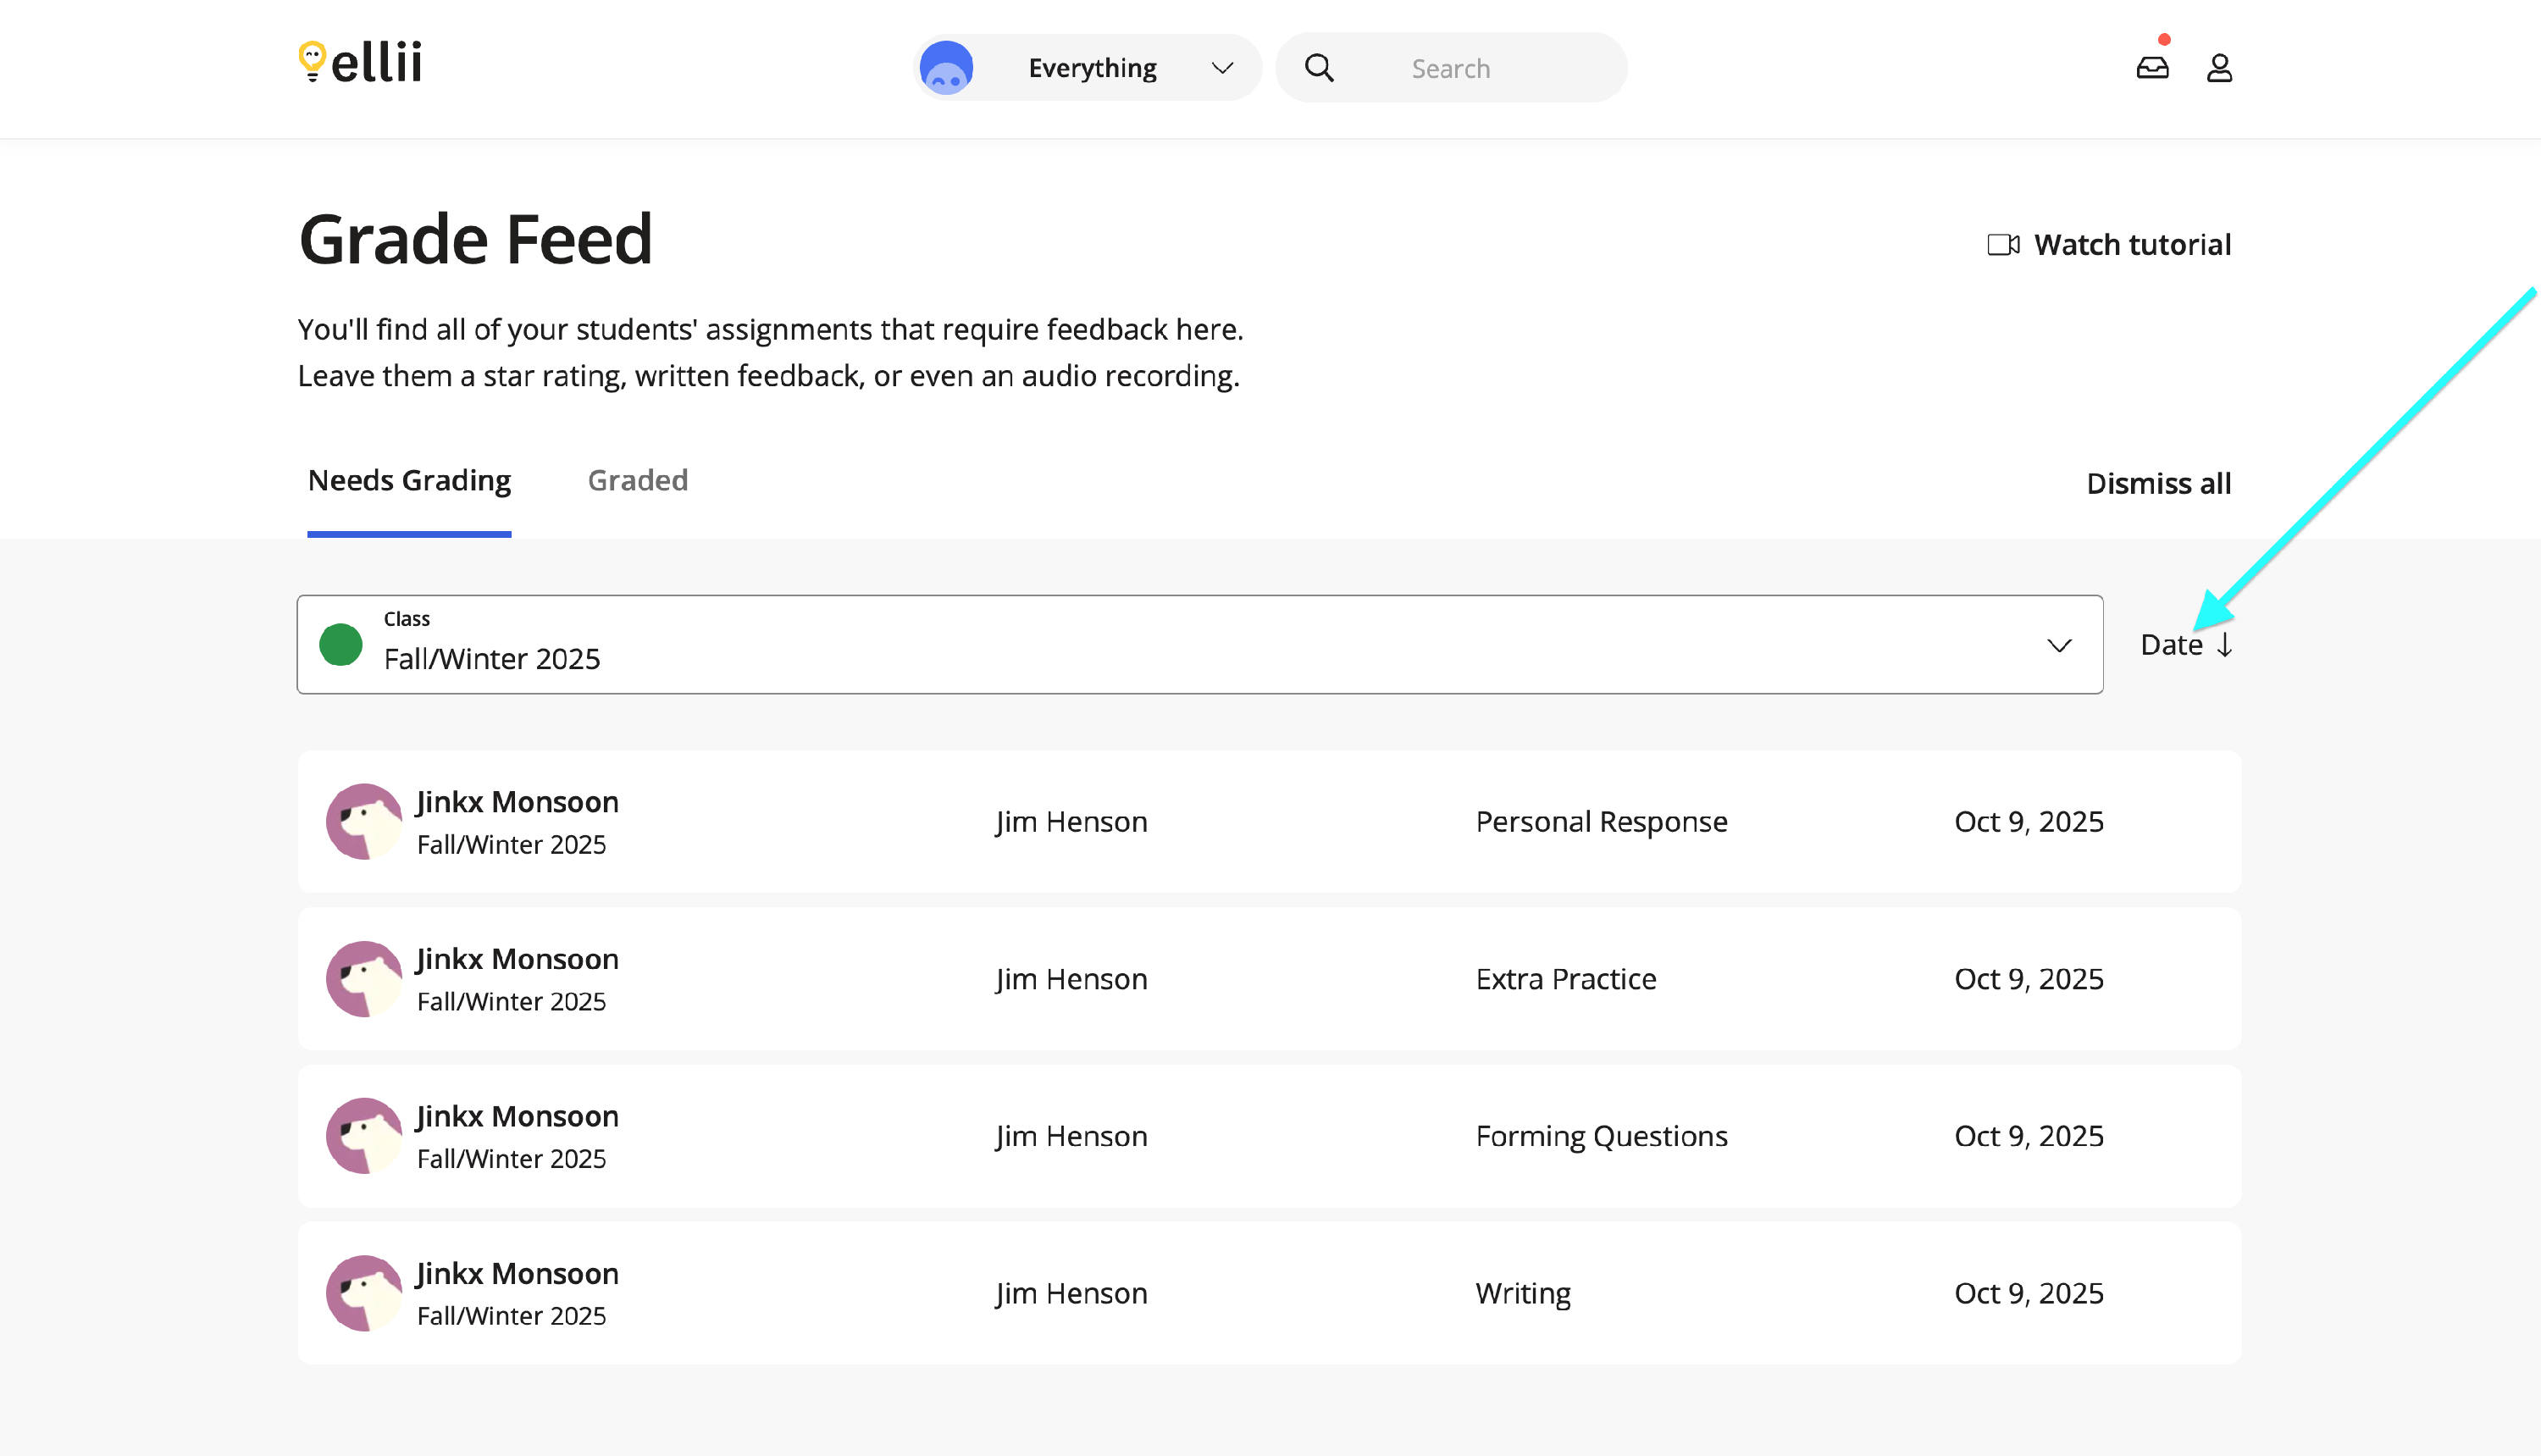Click into the Search field
This screenshot has width=2541, height=1456.
click(x=1480, y=68)
